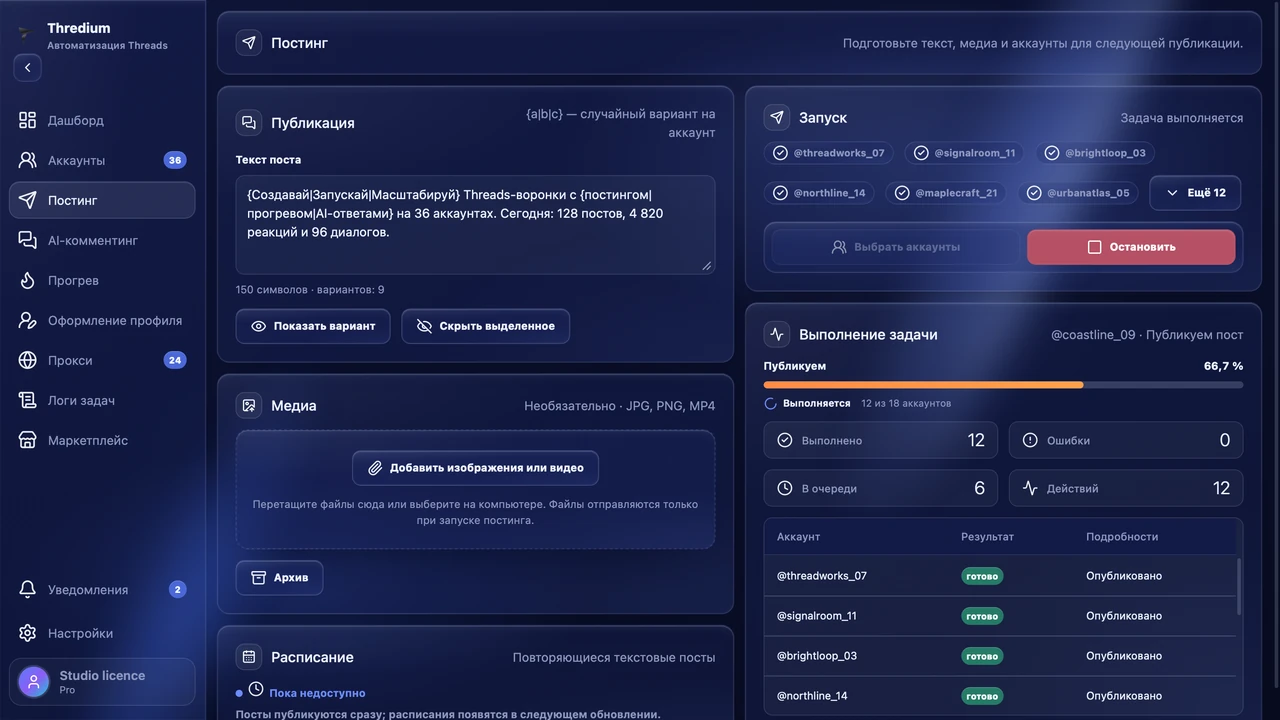Expand the Ещё 12 accounts list
1280x720 pixels.
1196,193
